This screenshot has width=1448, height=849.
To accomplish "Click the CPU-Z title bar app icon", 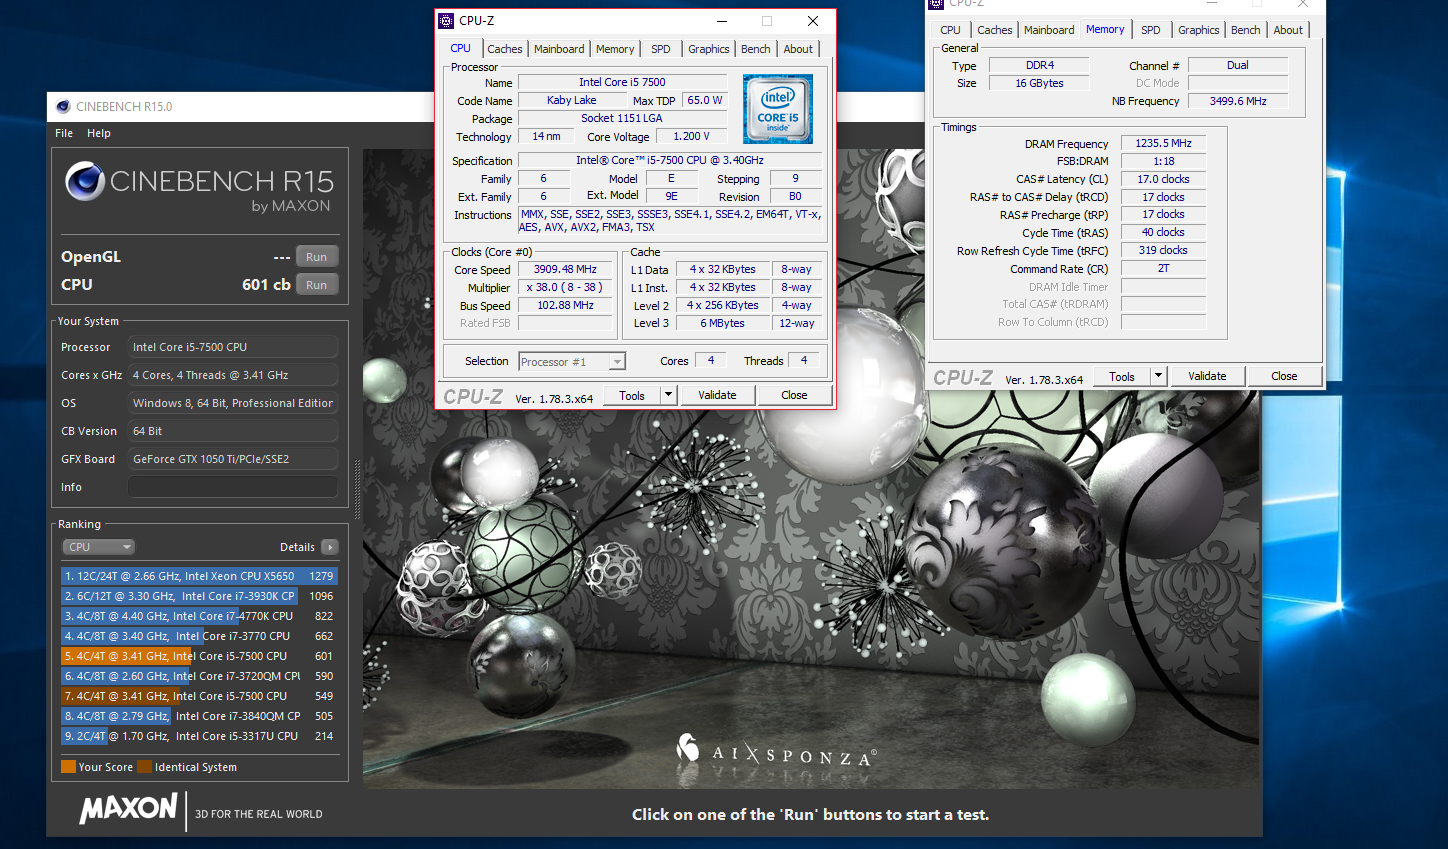I will click(447, 21).
